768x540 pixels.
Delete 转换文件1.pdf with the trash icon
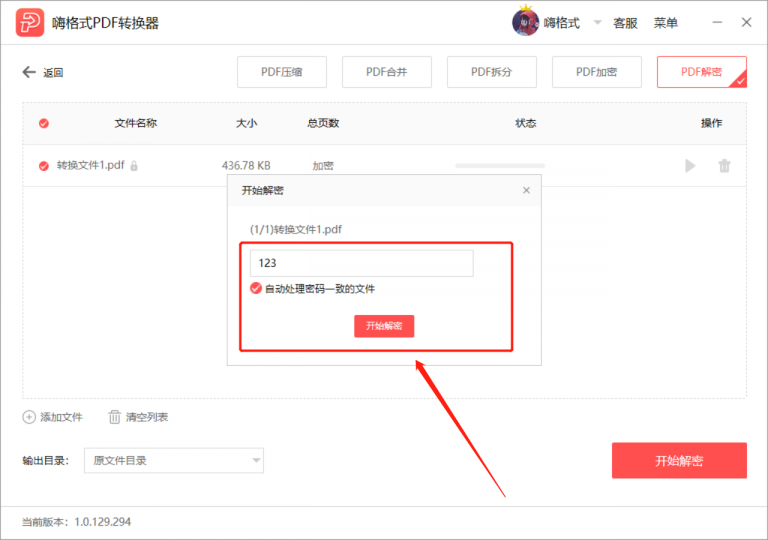724,166
